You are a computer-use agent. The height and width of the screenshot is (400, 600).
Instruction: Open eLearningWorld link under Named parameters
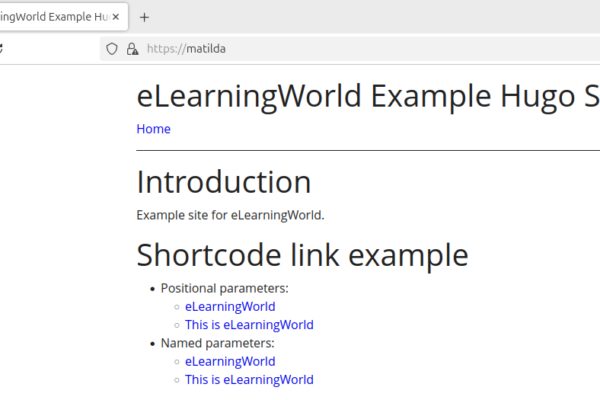[x=230, y=361]
